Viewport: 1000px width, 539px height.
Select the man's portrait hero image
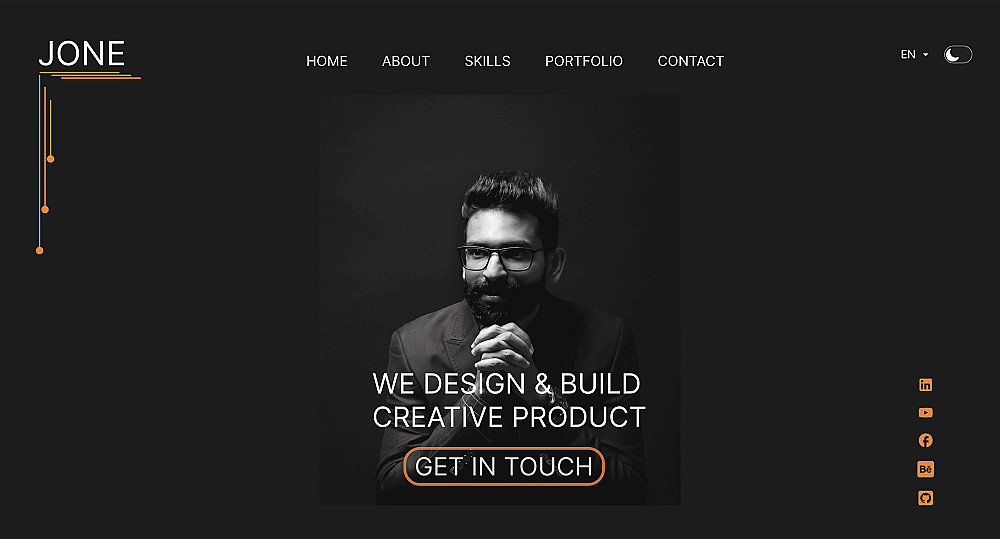pos(500,300)
